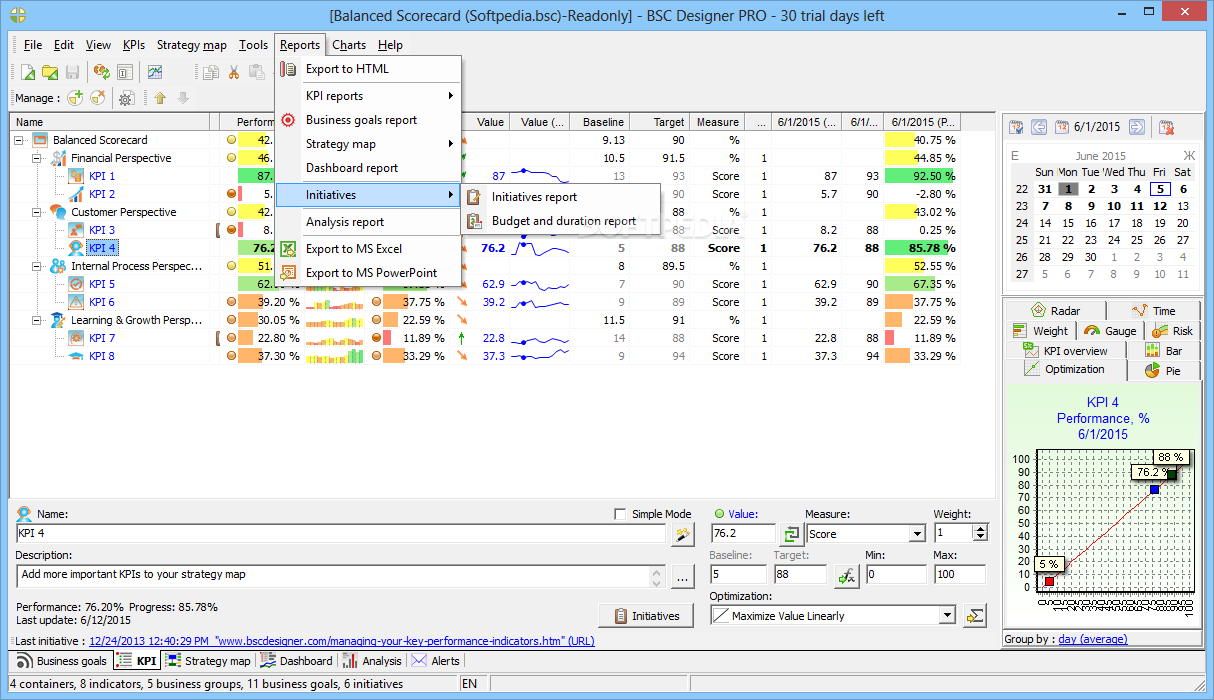Click the Add KPI icon beside Manage
The height and width of the screenshot is (700, 1214).
[x=75, y=98]
